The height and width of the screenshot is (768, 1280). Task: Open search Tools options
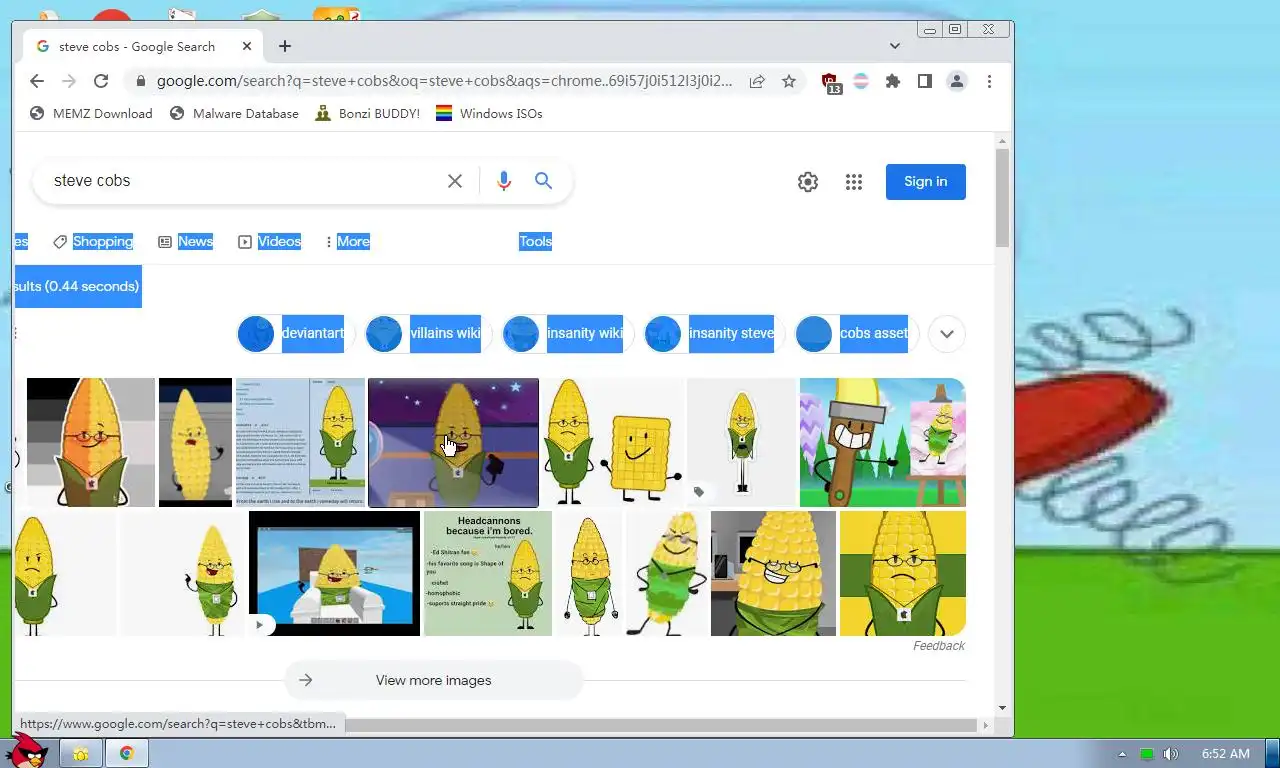[535, 241]
